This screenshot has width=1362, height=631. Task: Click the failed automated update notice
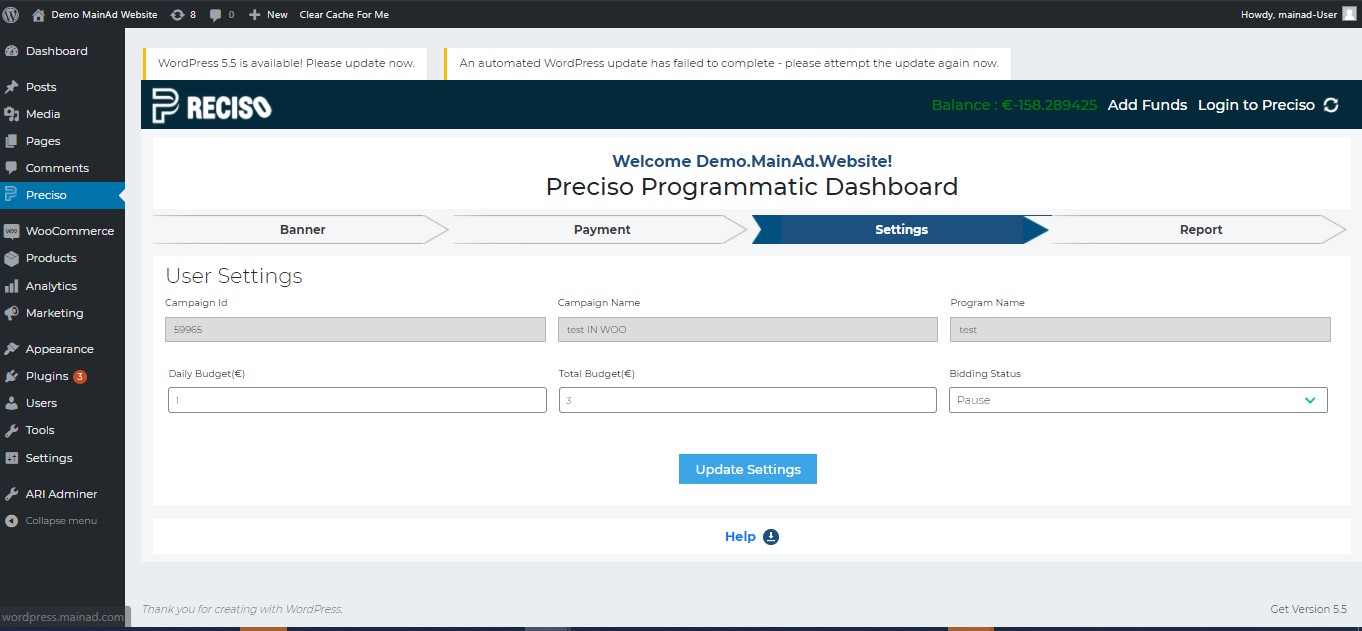pyautogui.click(x=729, y=63)
